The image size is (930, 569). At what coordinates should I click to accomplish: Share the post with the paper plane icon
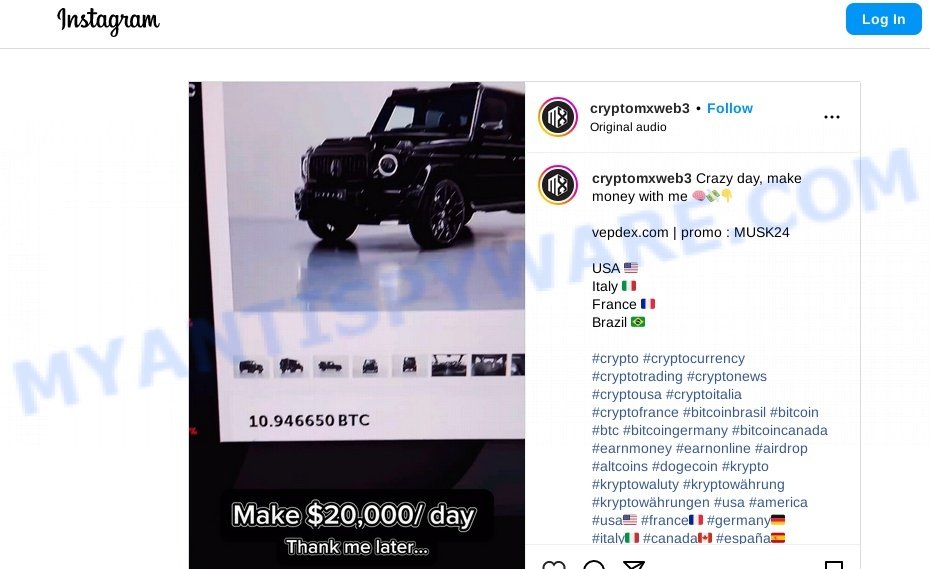click(633, 564)
